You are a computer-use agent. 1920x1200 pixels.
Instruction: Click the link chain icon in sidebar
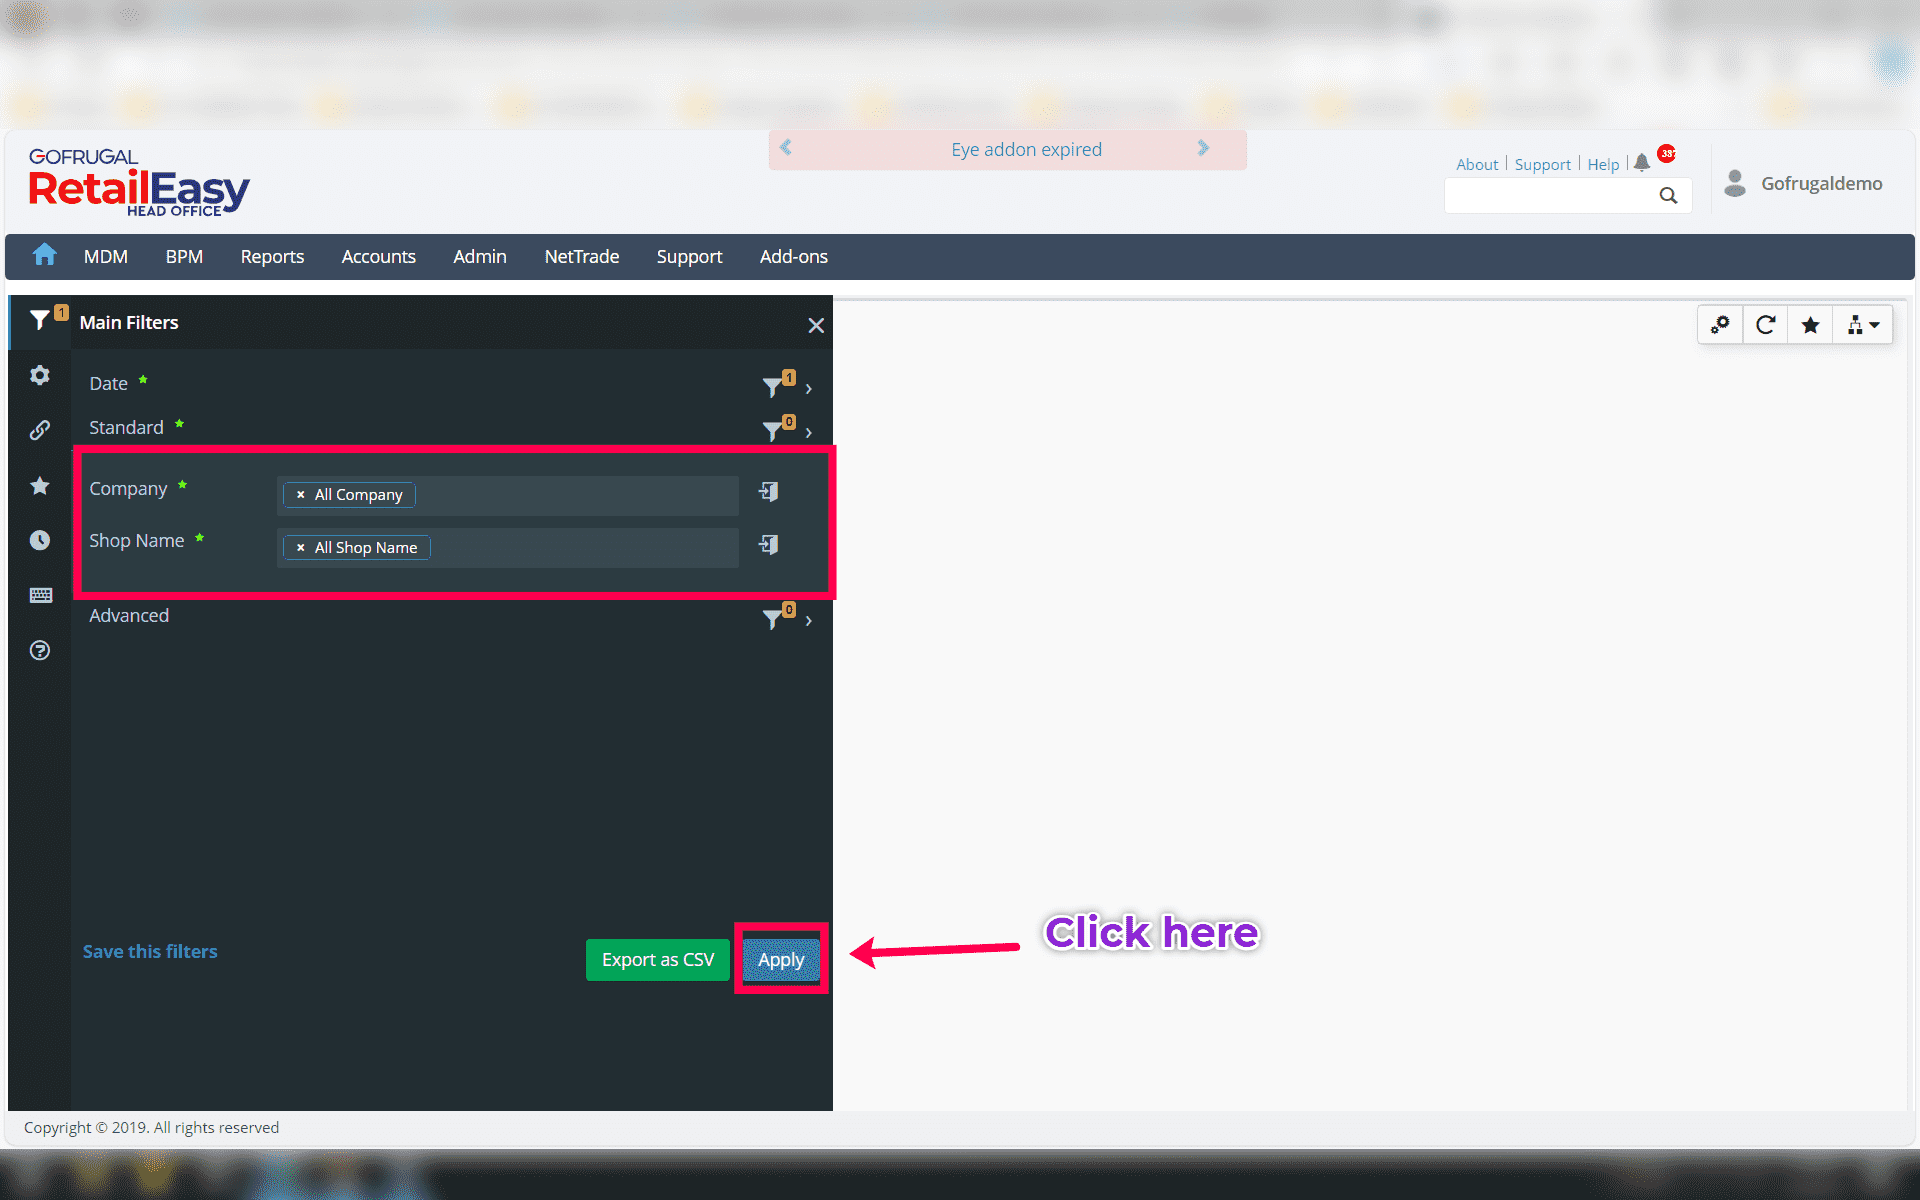[x=40, y=430]
